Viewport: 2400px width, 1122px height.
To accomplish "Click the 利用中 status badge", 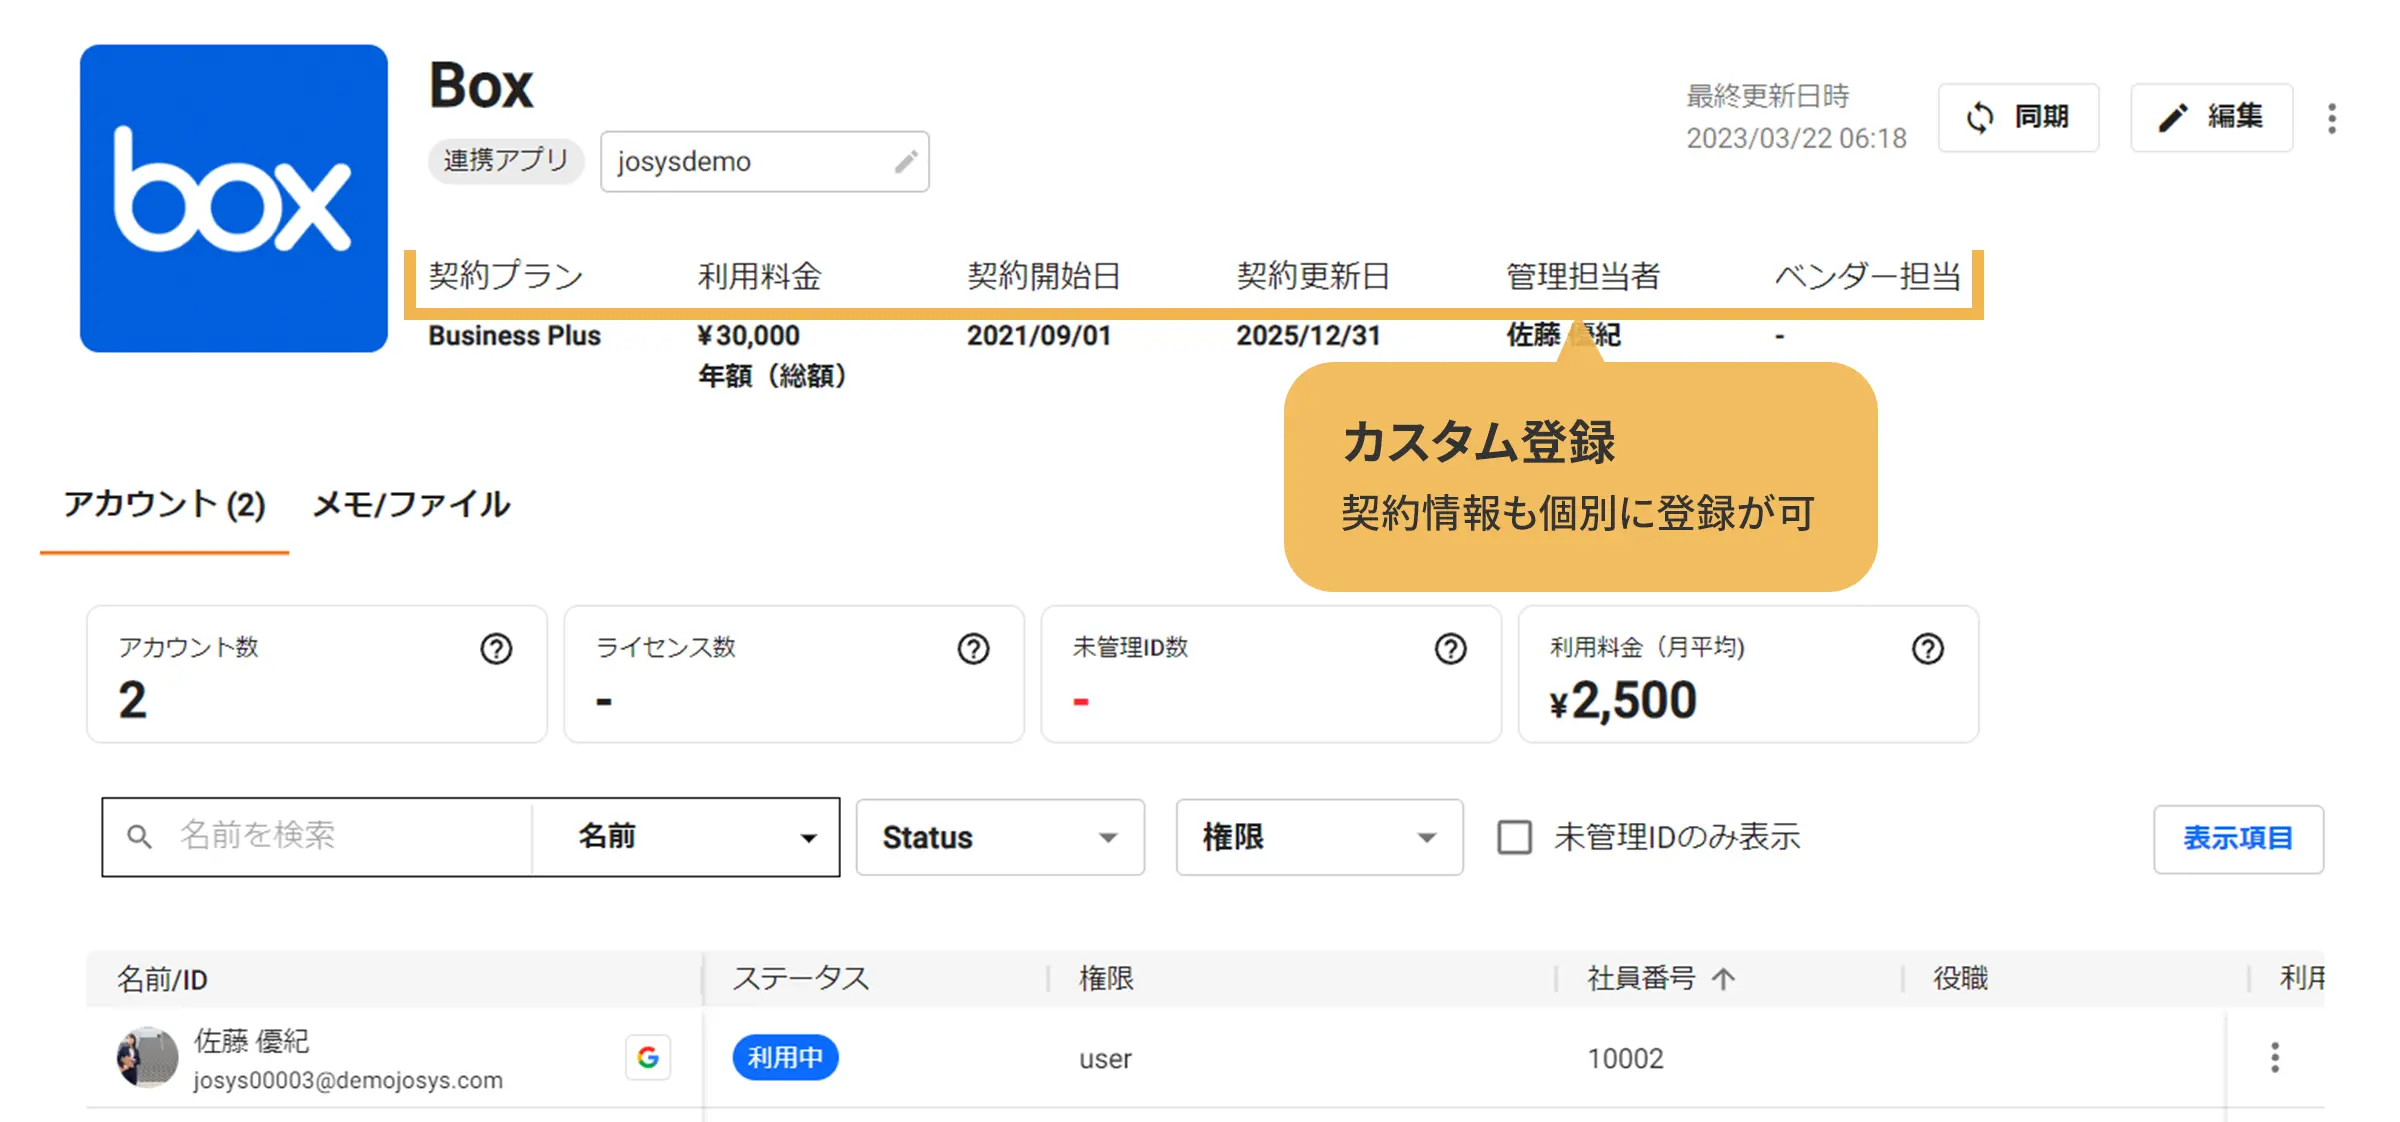I will tap(785, 1057).
